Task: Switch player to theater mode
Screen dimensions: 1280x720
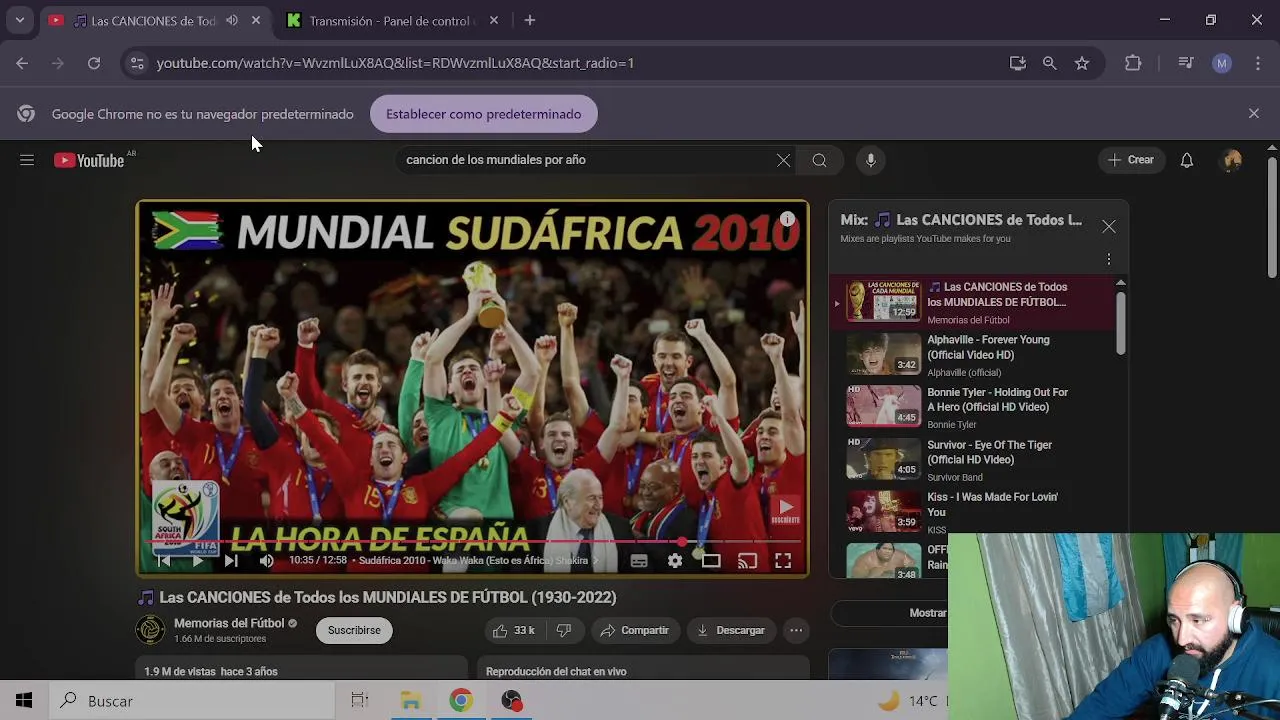Action: (x=711, y=561)
